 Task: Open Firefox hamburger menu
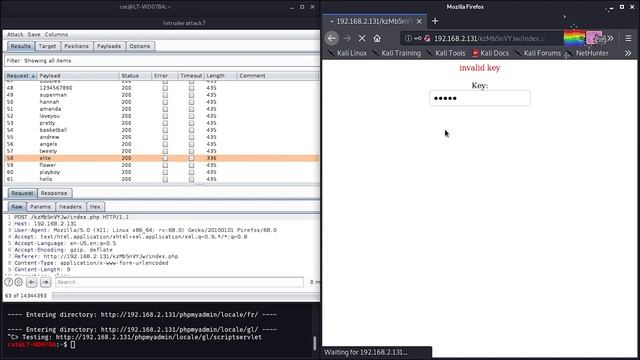[x=628, y=38]
